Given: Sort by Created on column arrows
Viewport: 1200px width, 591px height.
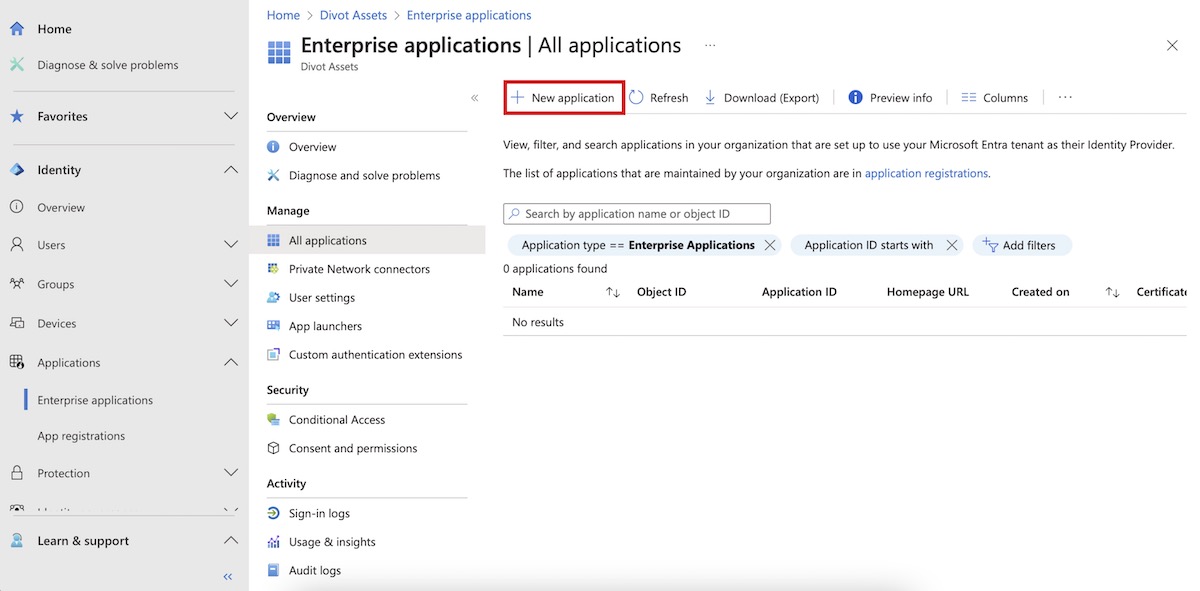Looking at the screenshot, I should [x=1112, y=292].
